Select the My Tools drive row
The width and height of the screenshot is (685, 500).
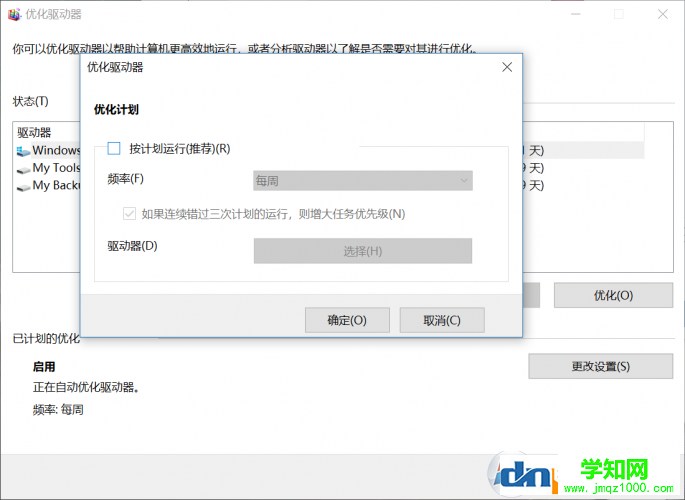[x=48, y=168]
